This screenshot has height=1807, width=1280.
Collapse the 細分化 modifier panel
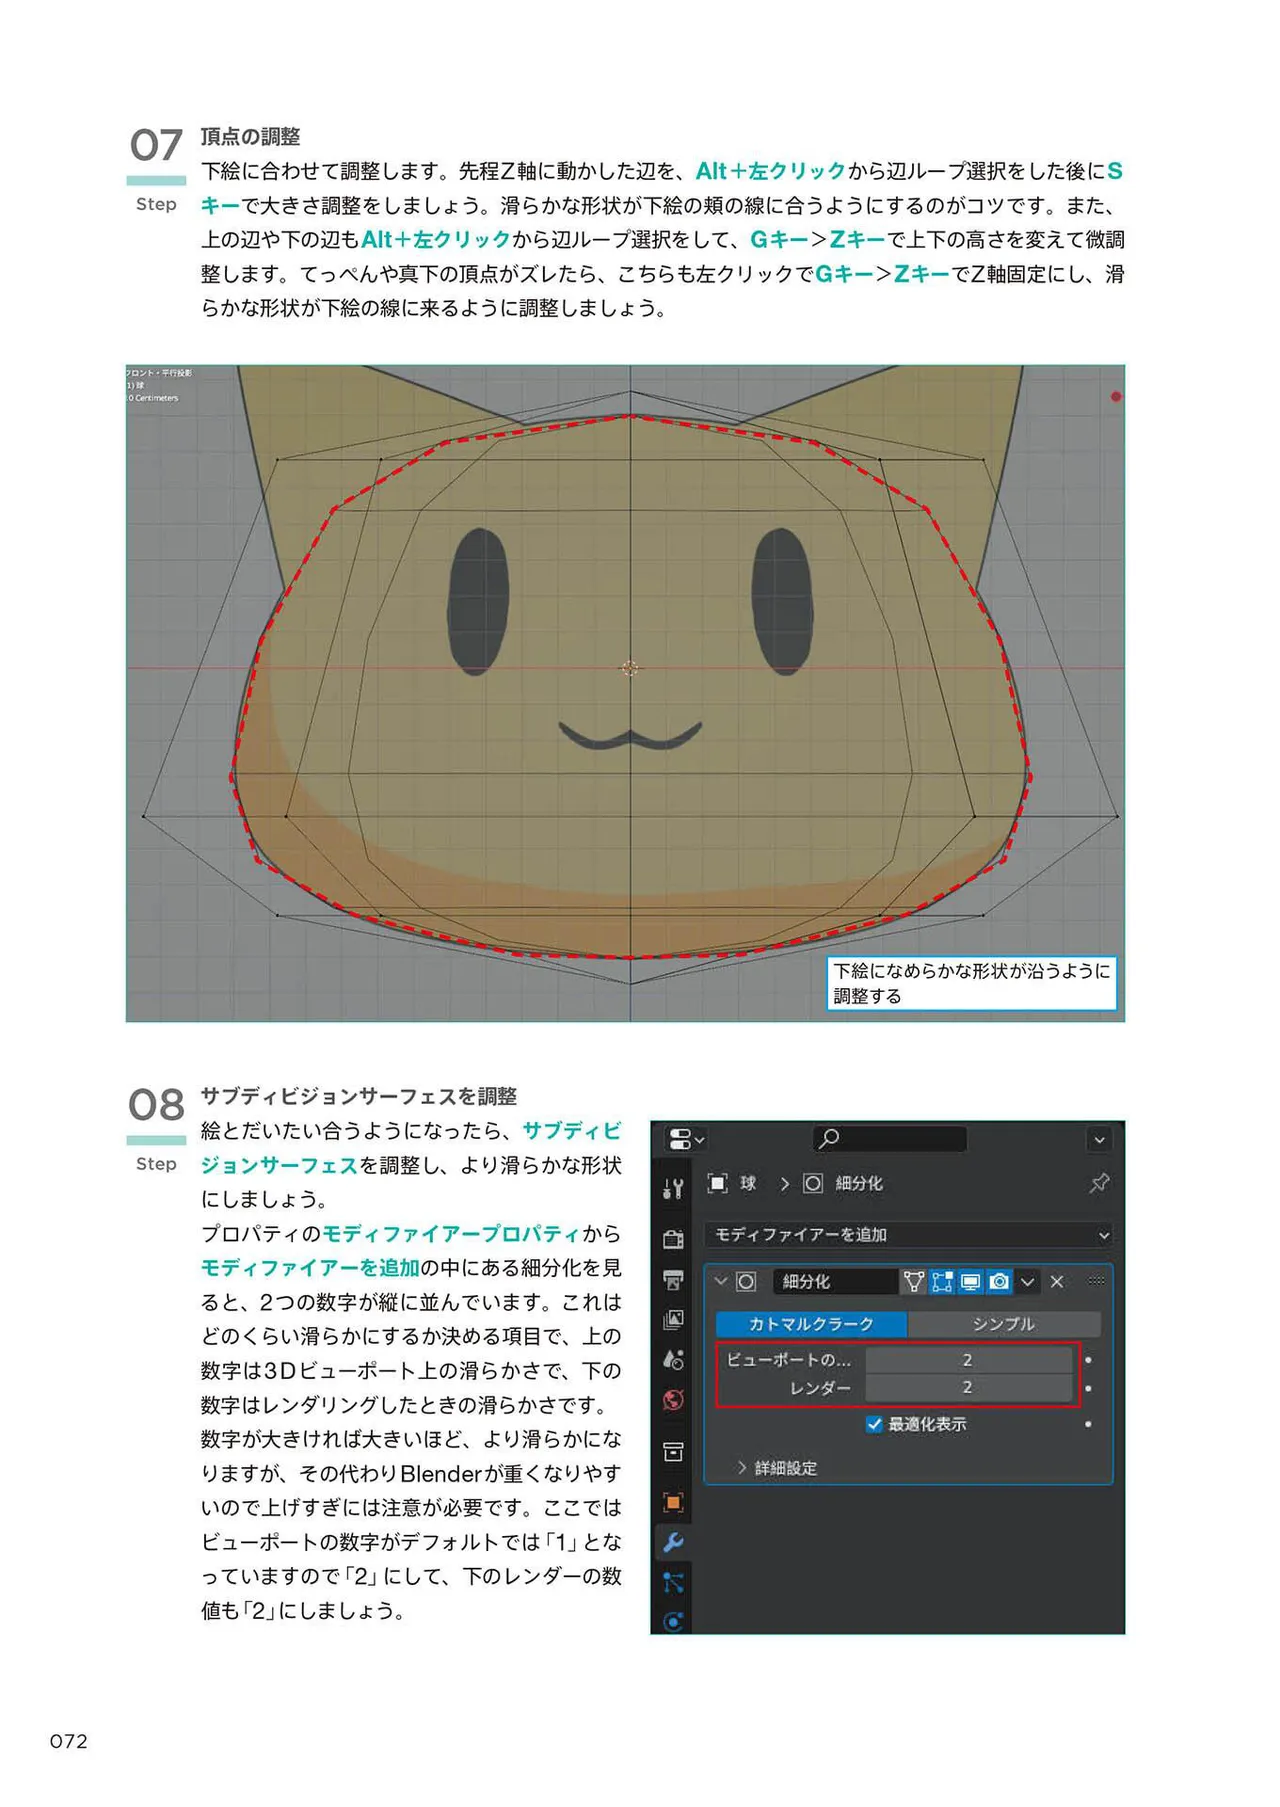[x=721, y=1281]
